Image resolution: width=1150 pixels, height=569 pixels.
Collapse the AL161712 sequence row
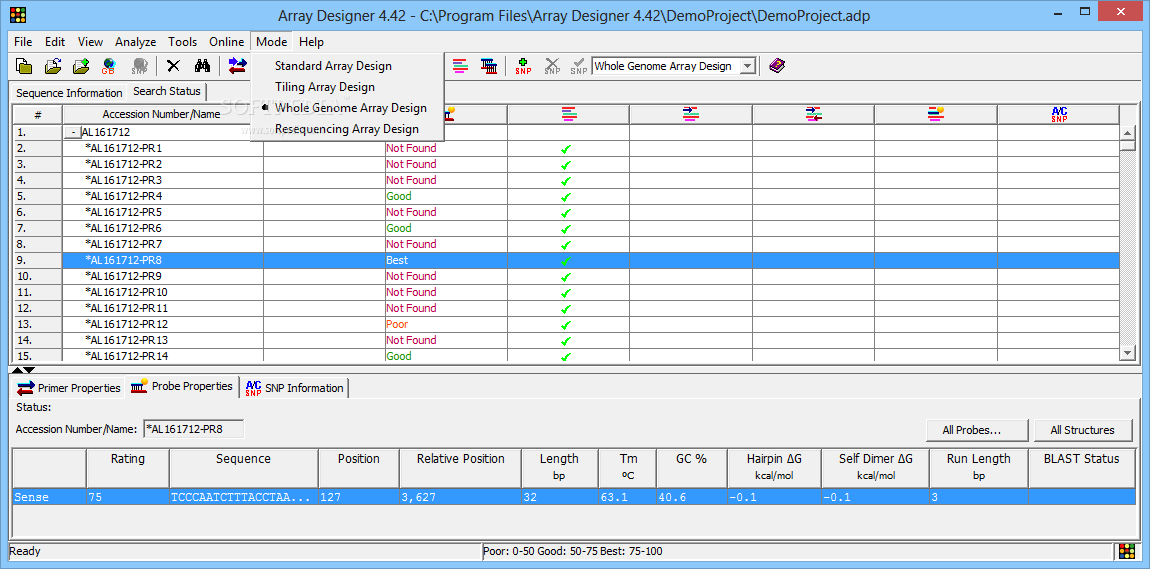(x=73, y=133)
